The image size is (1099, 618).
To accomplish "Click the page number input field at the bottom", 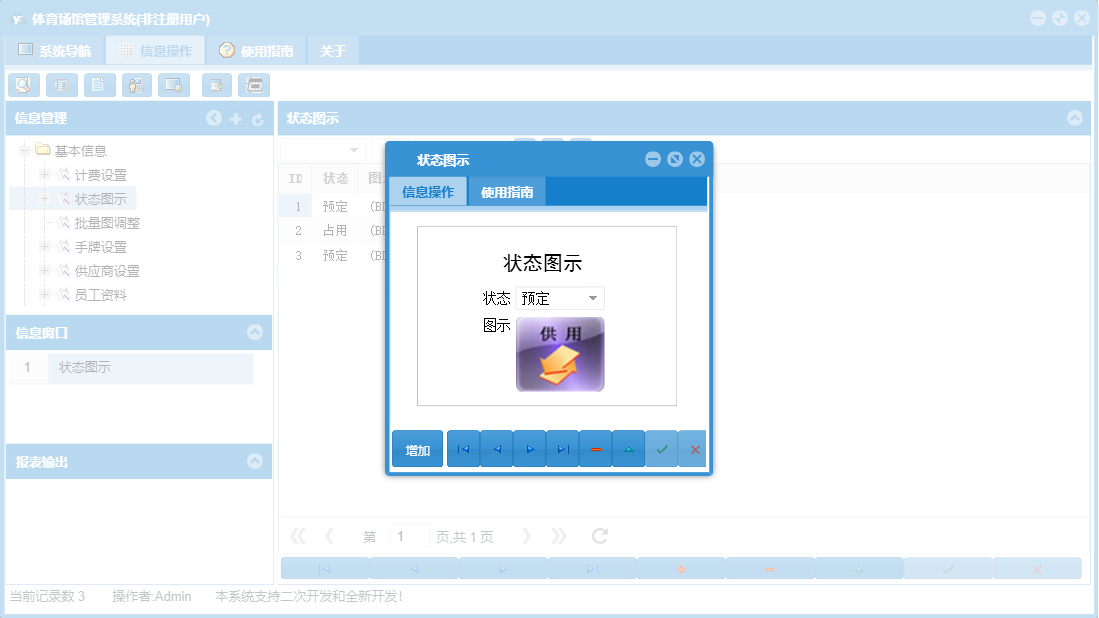I will (409, 536).
